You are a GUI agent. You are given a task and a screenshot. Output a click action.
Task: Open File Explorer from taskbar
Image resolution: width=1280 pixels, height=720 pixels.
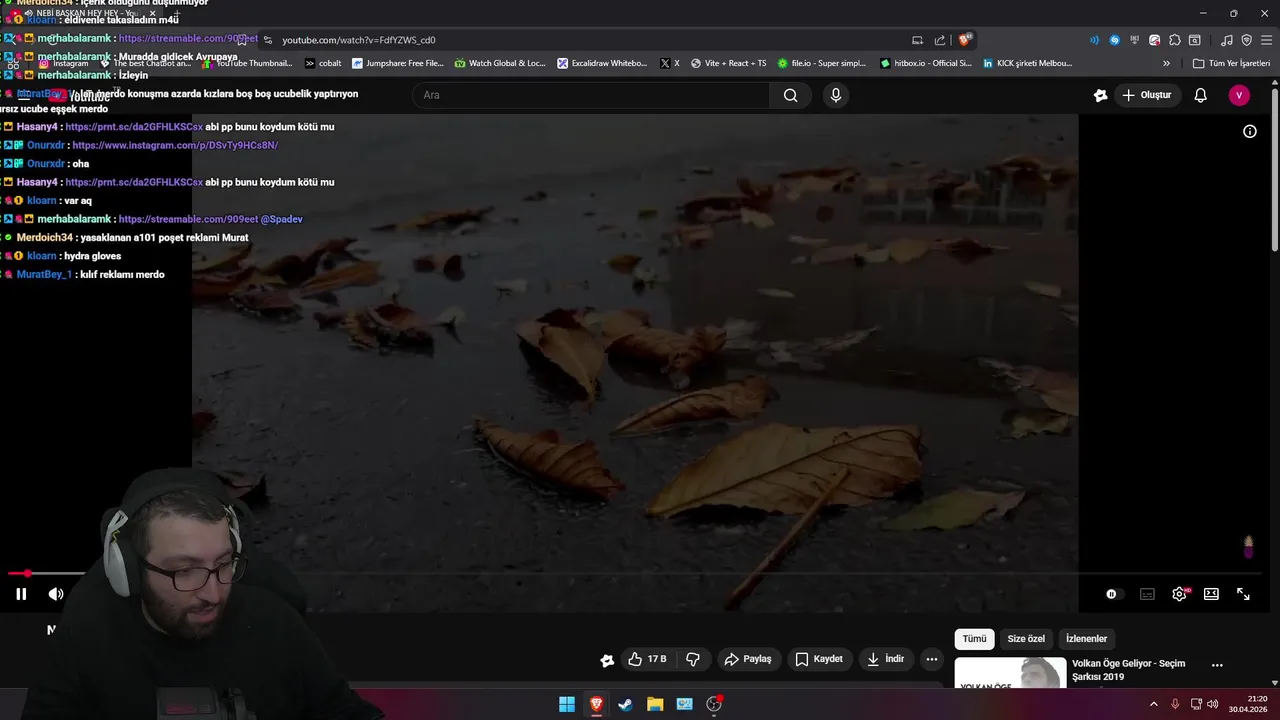[x=655, y=704]
